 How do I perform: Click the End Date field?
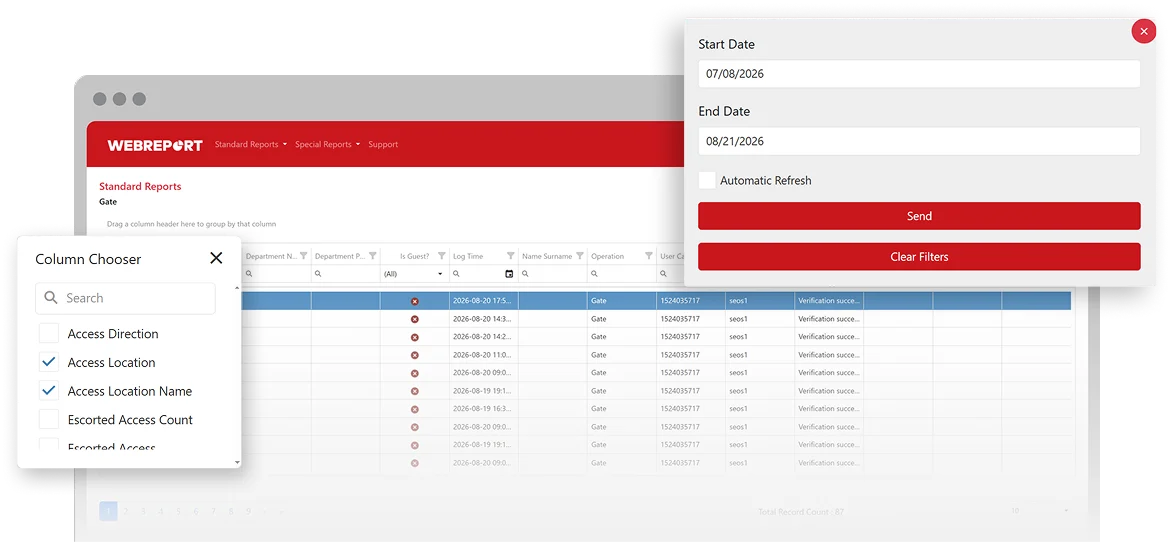[919, 141]
